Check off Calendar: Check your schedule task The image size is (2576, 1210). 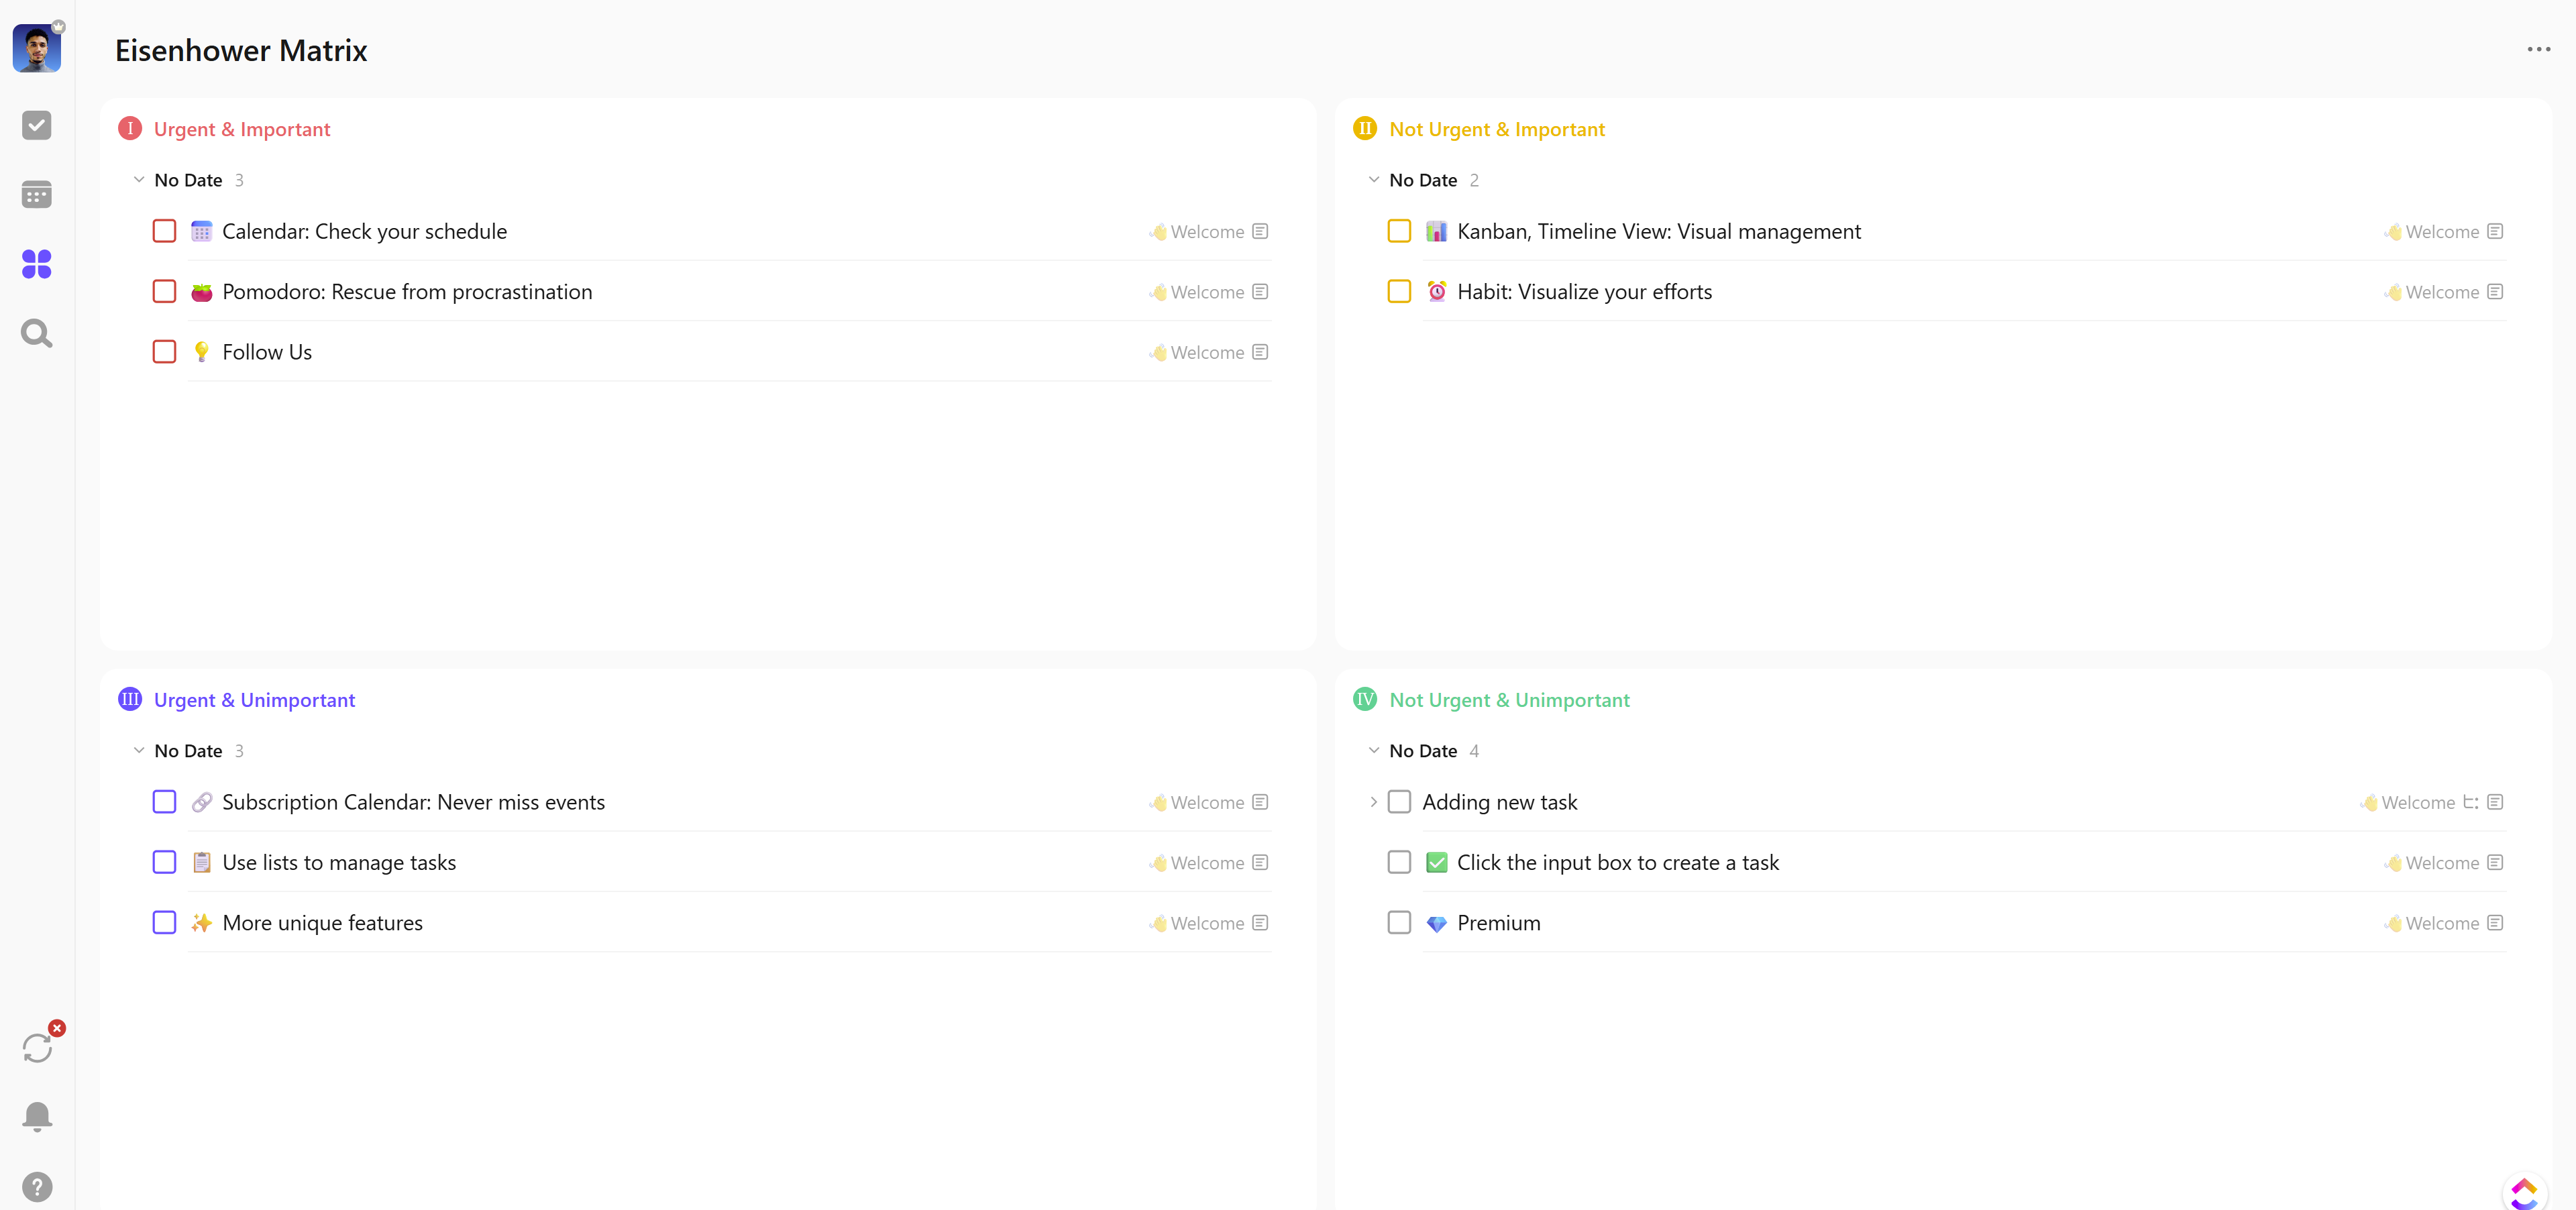pyautogui.click(x=164, y=231)
